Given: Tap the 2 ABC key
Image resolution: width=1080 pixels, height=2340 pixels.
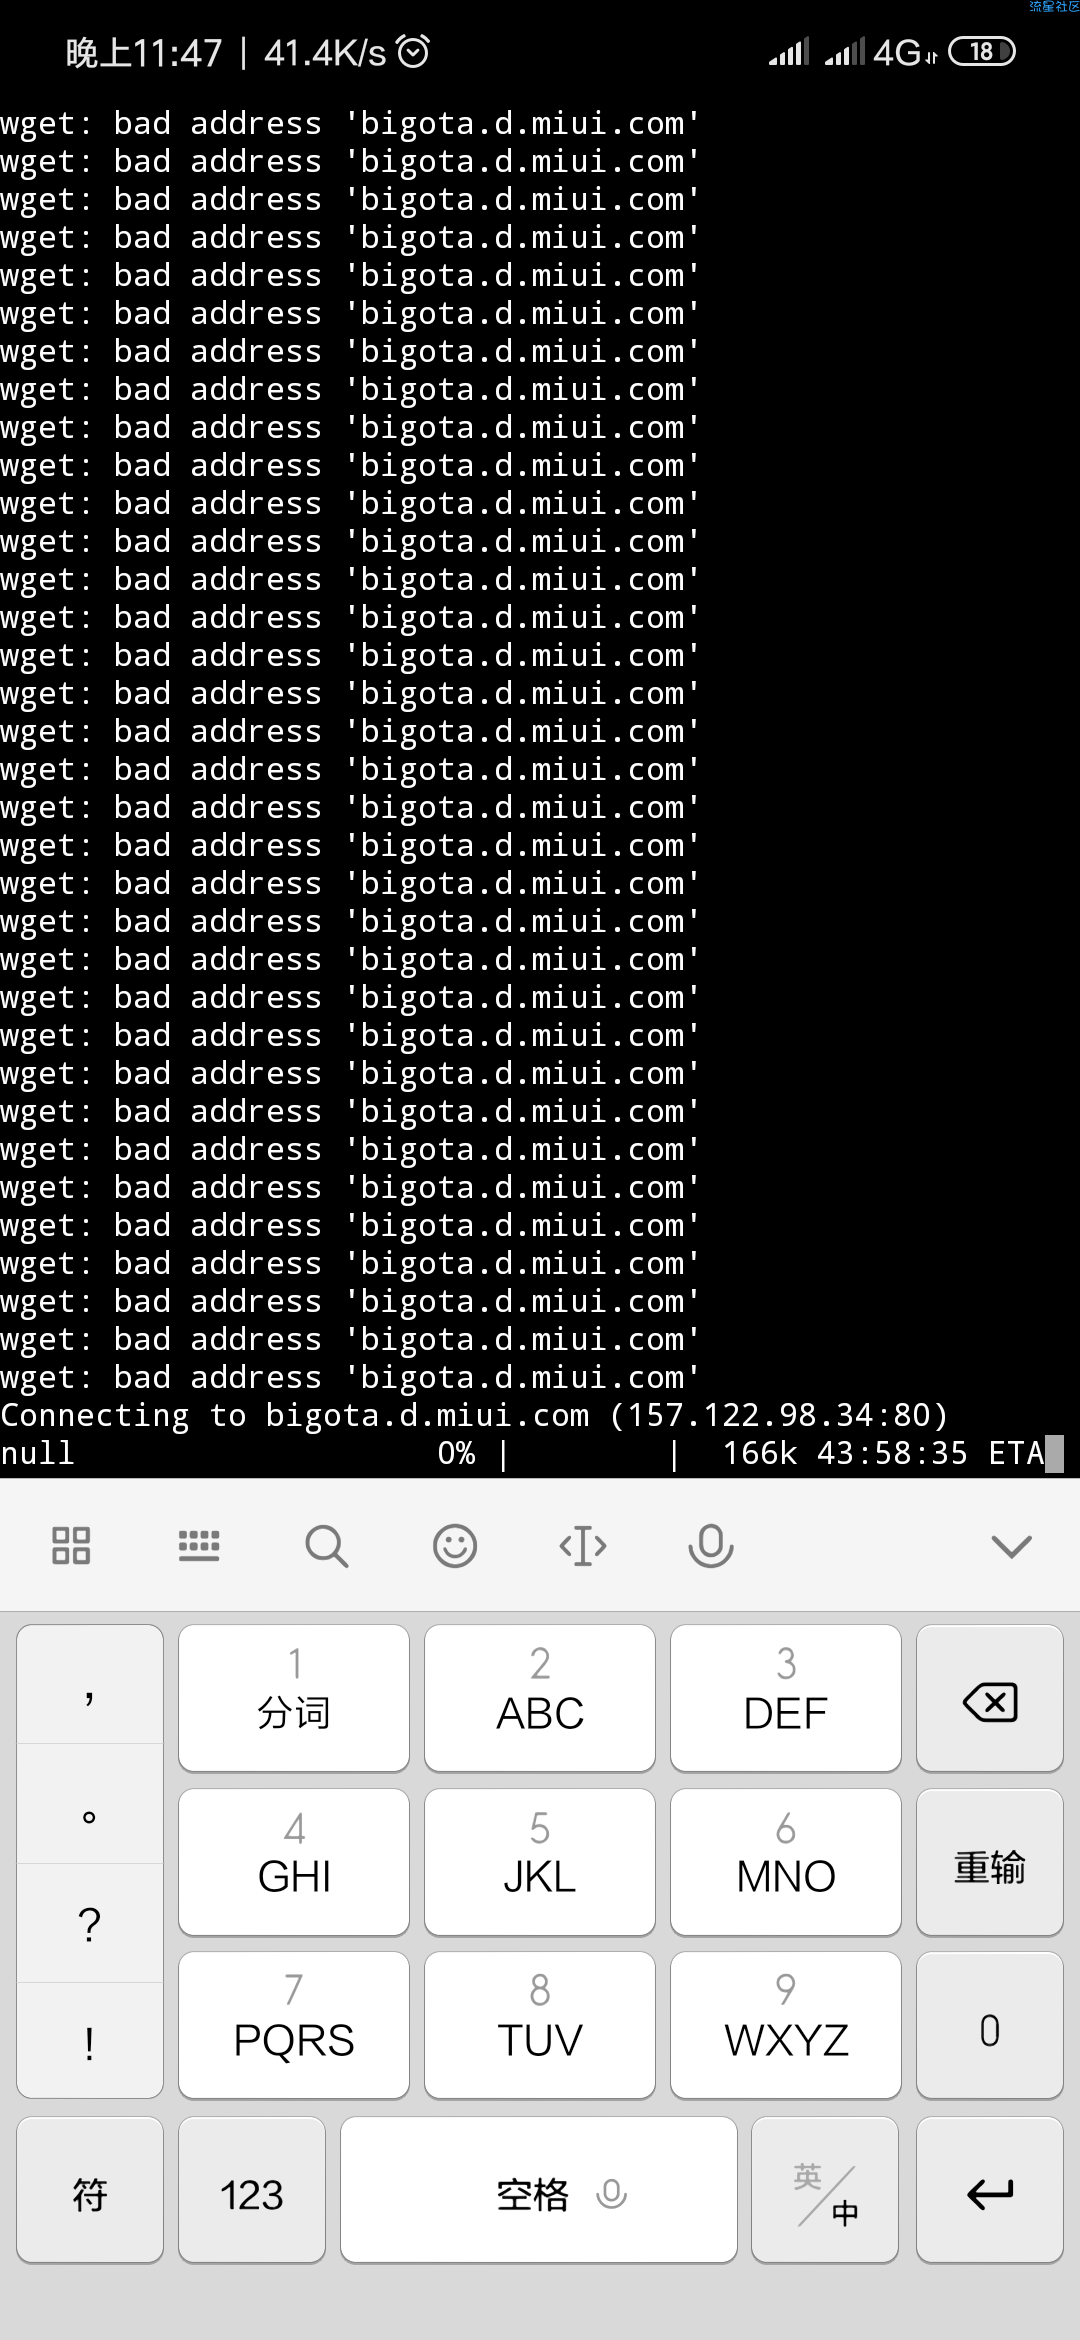Looking at the screenshot, I should (540, 1698).
